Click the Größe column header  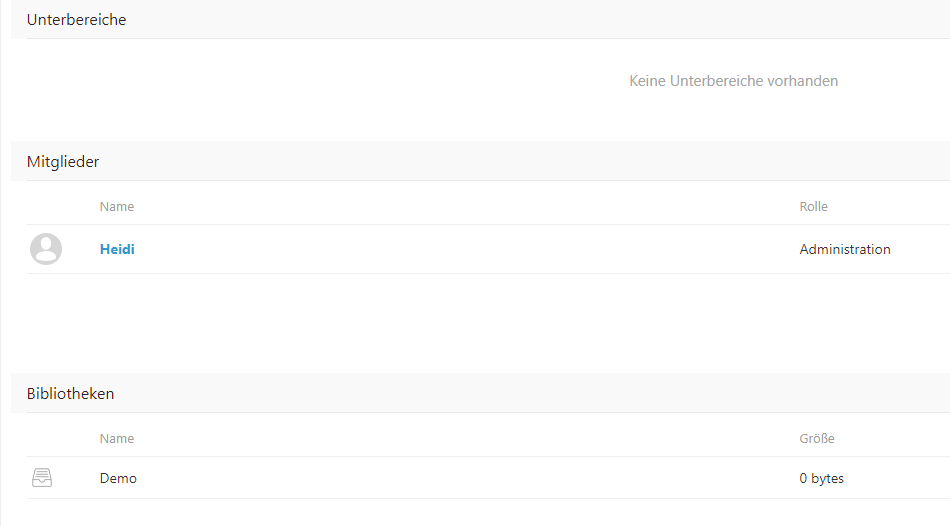tap(817, 439)
